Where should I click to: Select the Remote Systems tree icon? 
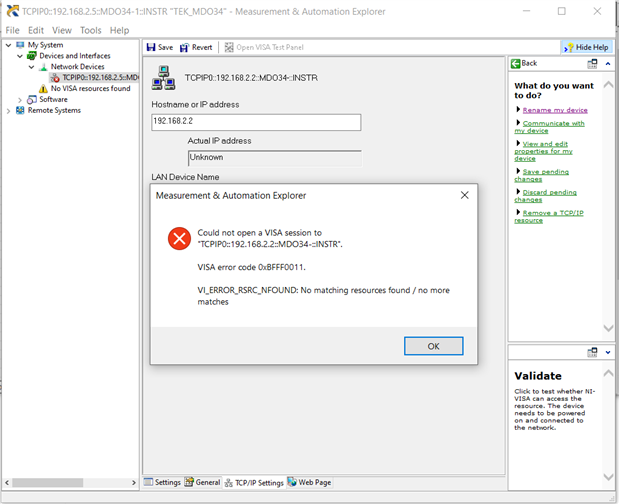[20, 110]
